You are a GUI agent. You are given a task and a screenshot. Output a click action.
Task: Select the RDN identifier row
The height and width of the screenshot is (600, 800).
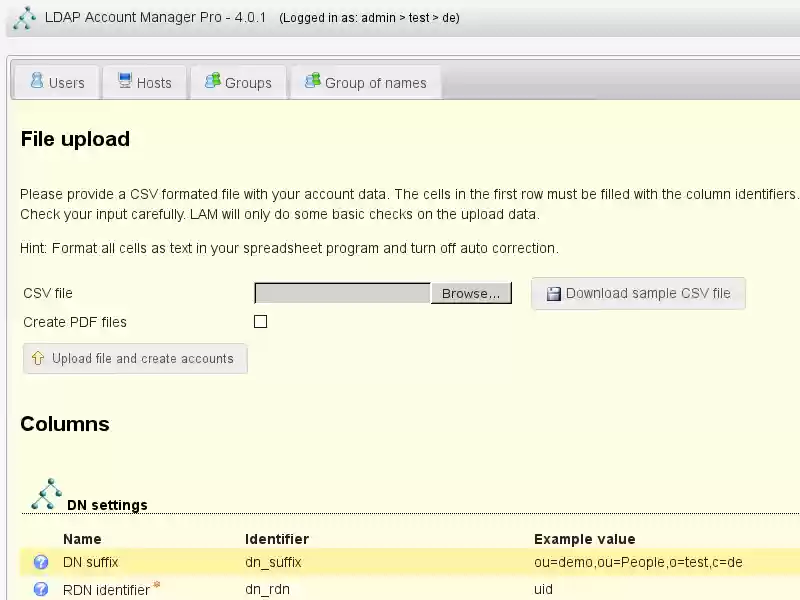point(300,589)
